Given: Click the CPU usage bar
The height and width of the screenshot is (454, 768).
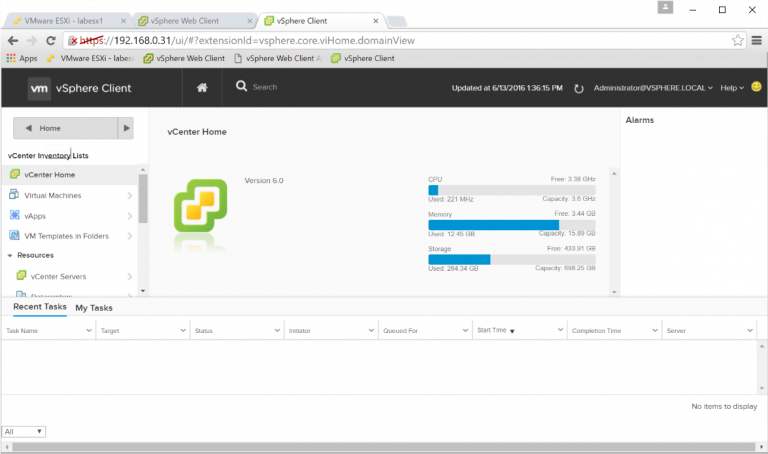Looking at the screenshot, I should [512, 190].
